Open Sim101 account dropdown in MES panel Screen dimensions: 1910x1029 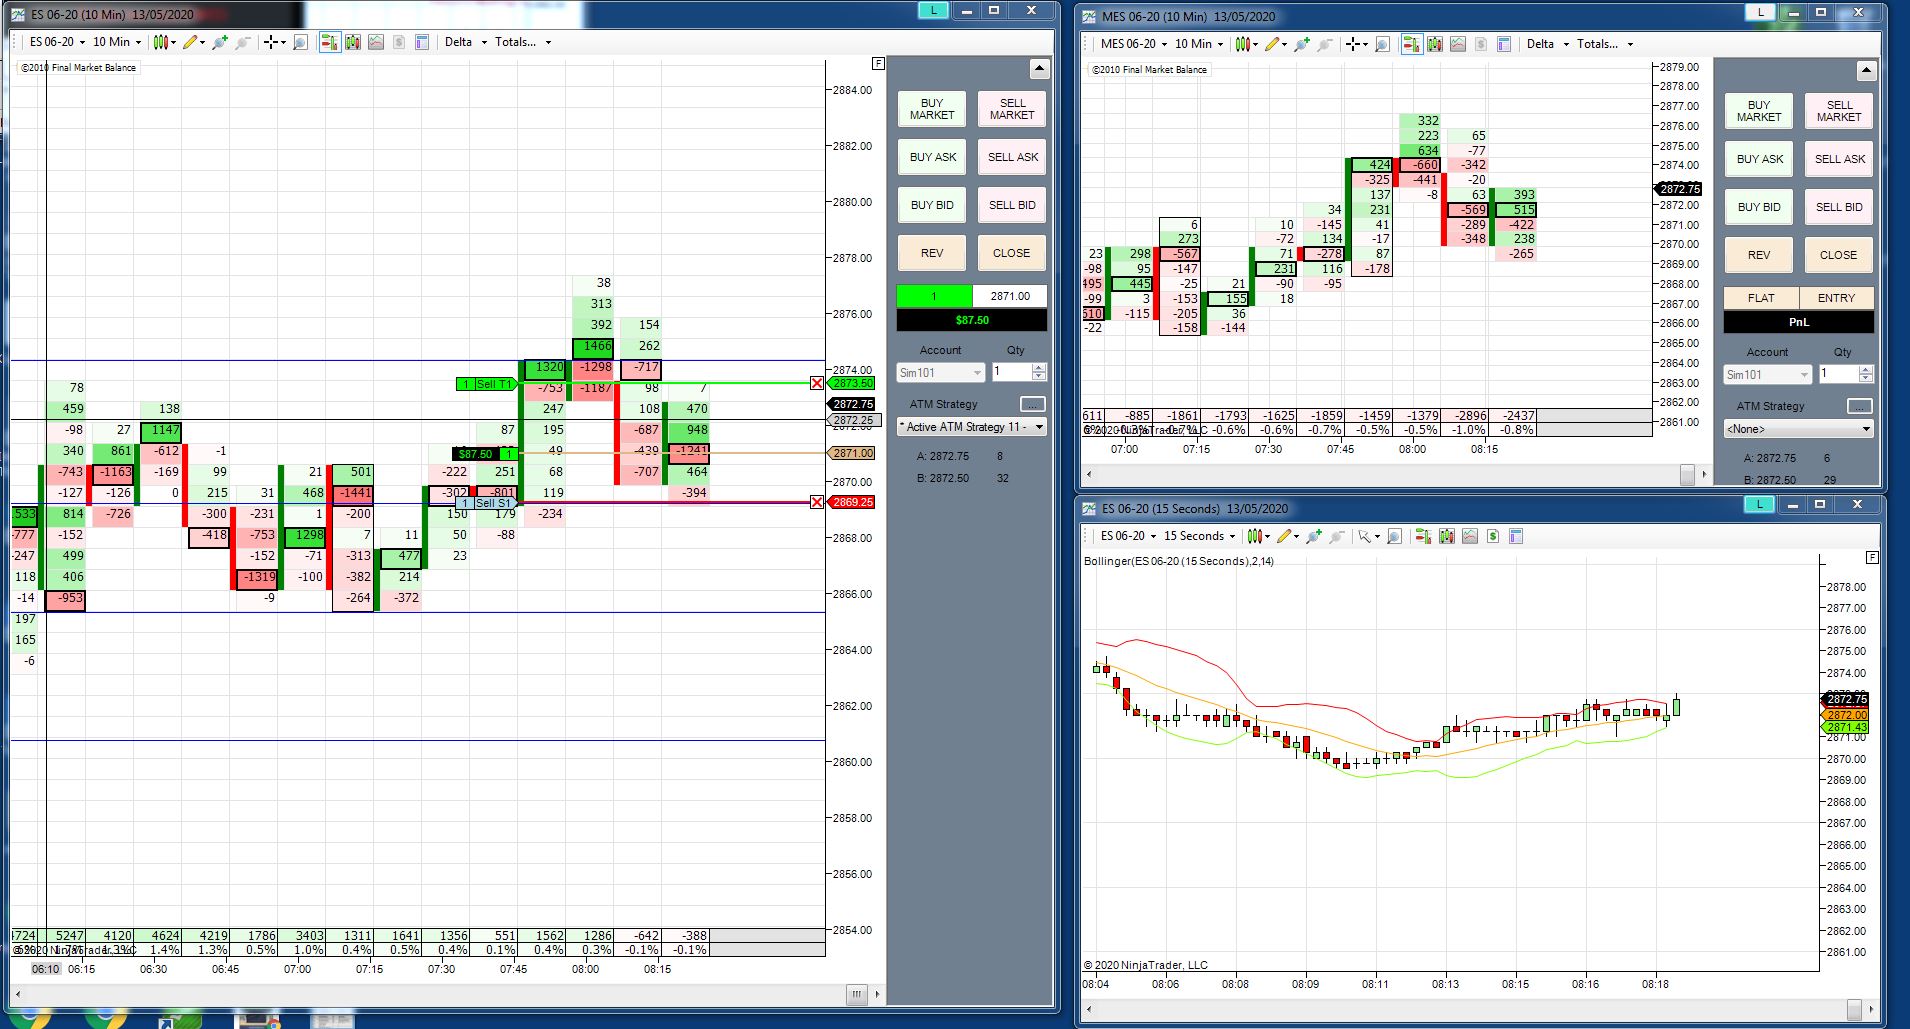tap(1767, 375)
